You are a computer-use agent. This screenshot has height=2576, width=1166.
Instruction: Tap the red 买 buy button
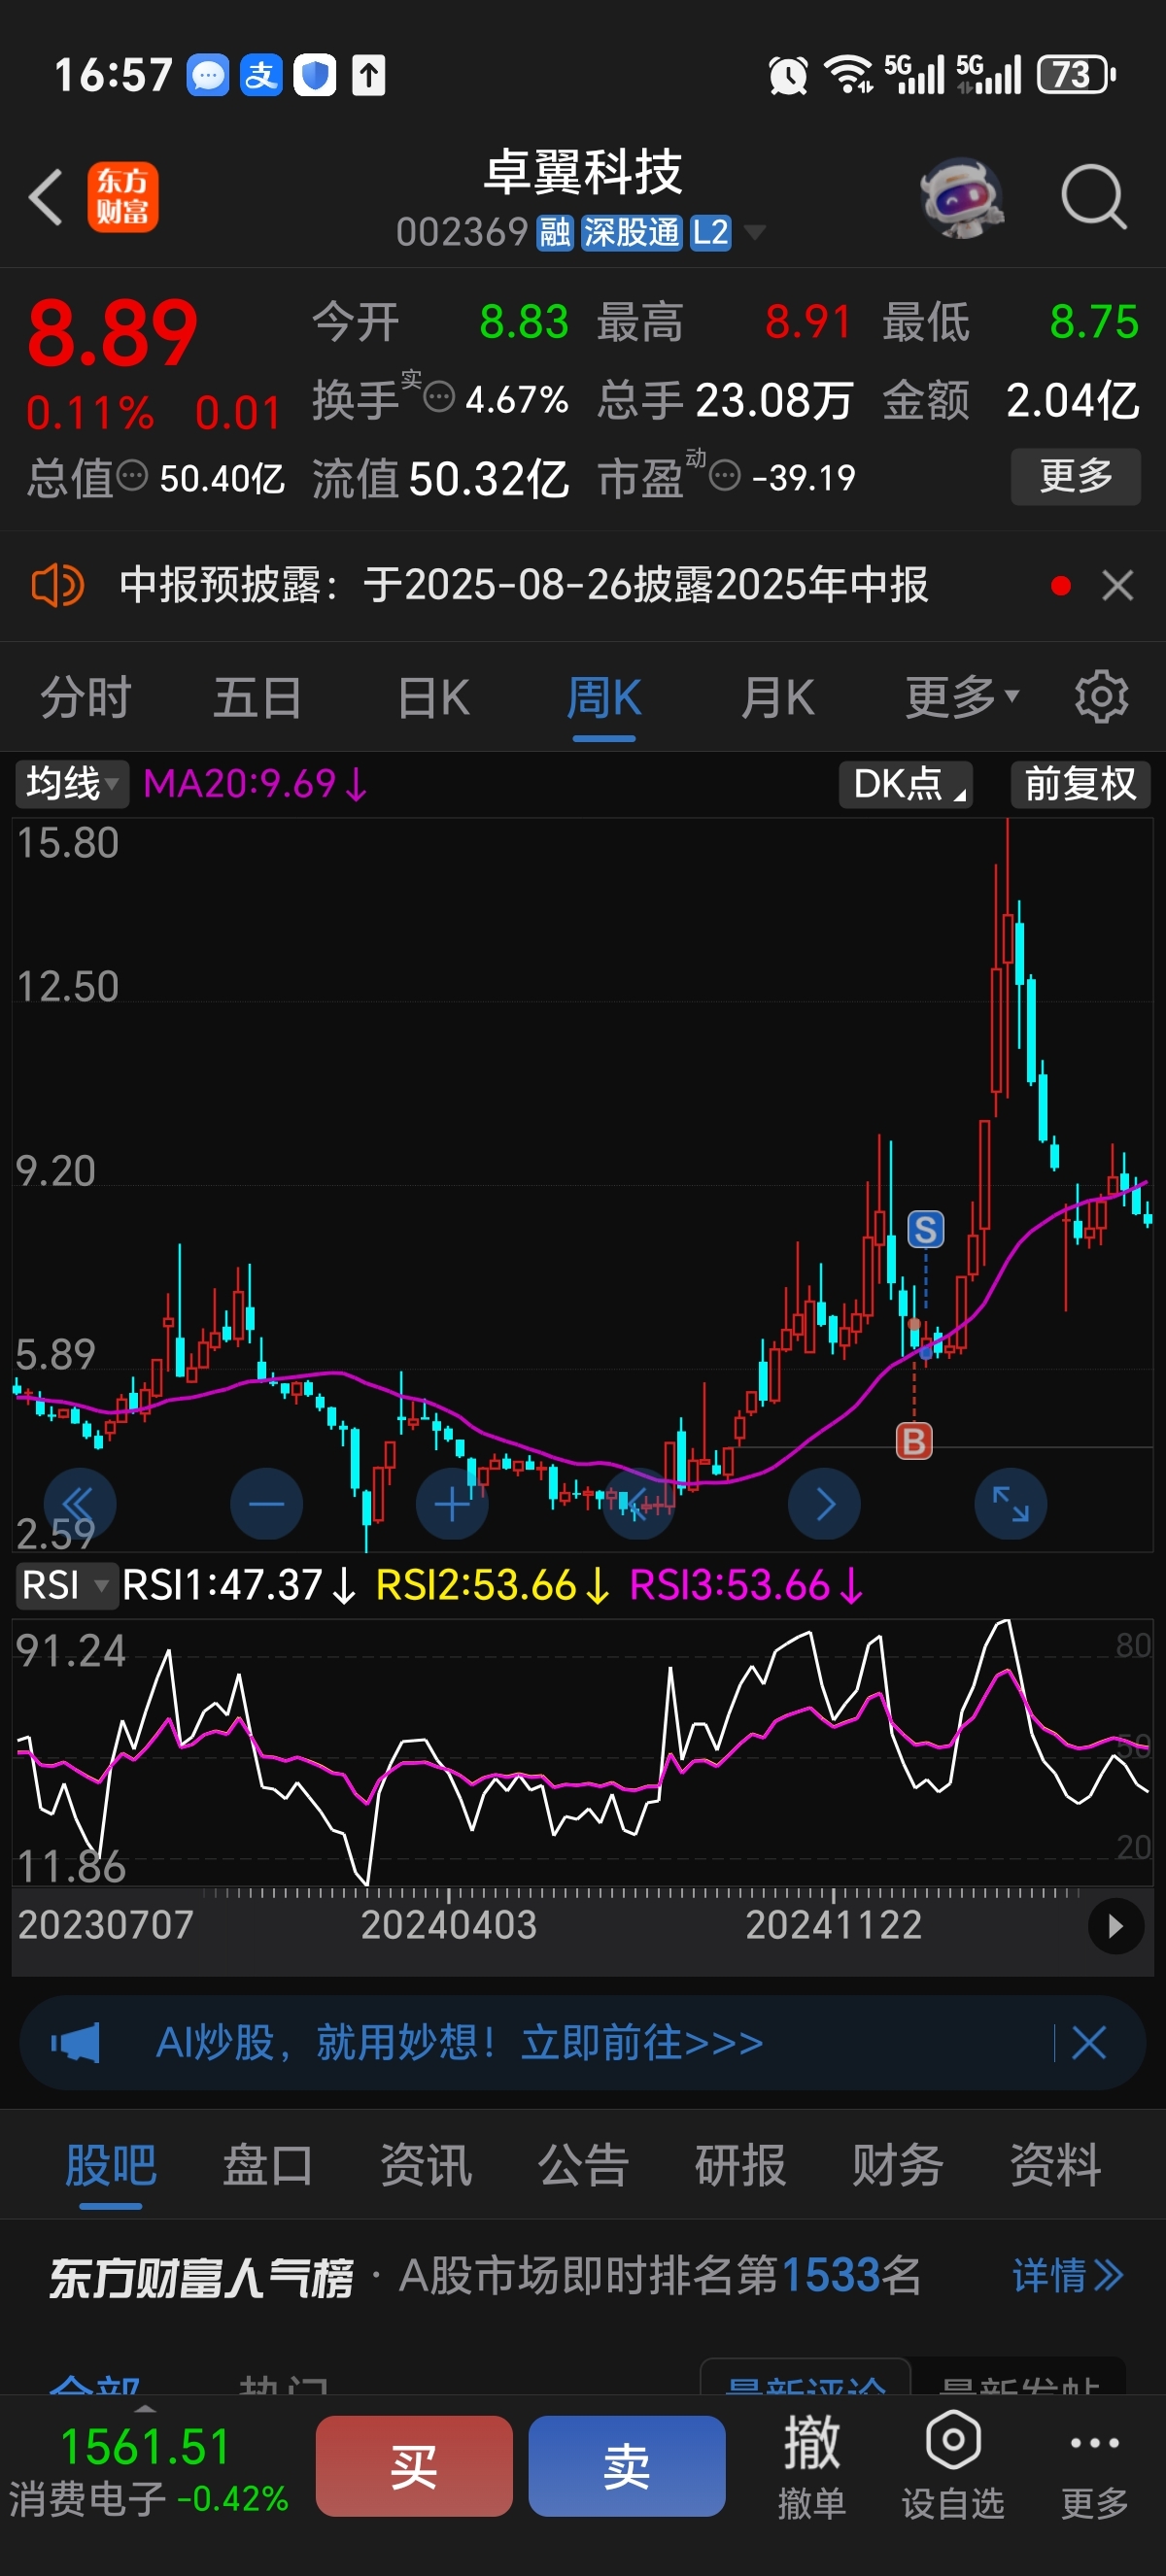coord(414,2466)
